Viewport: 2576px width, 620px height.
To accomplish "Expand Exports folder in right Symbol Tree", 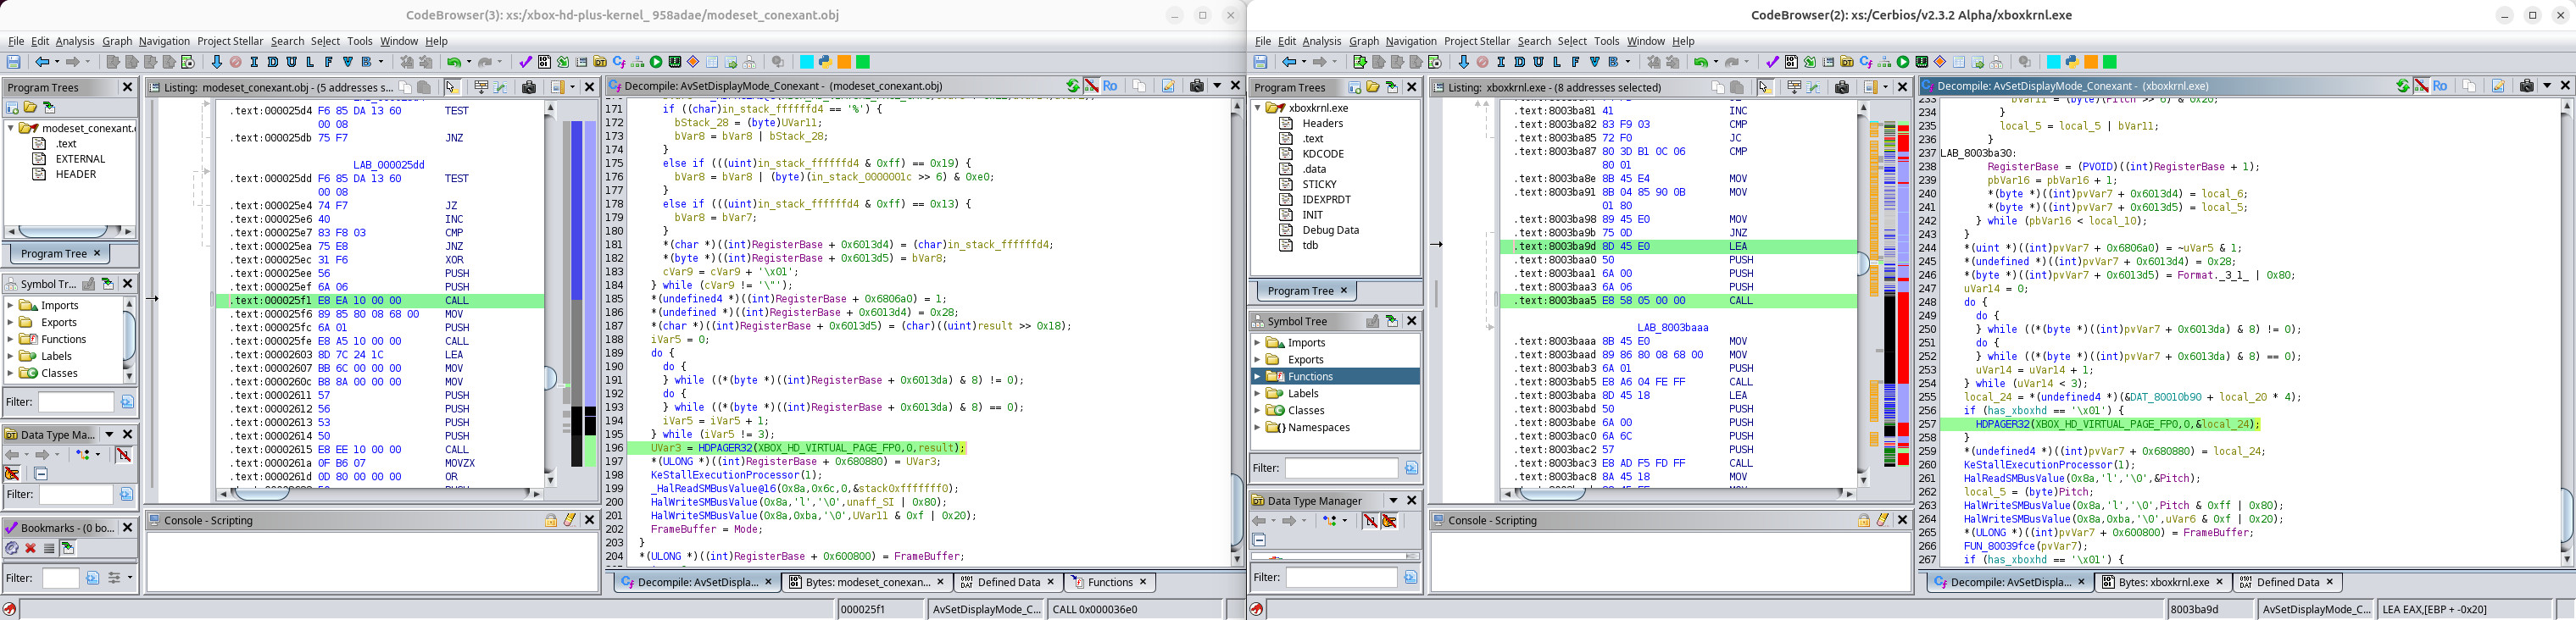I will coord(1258,360).
